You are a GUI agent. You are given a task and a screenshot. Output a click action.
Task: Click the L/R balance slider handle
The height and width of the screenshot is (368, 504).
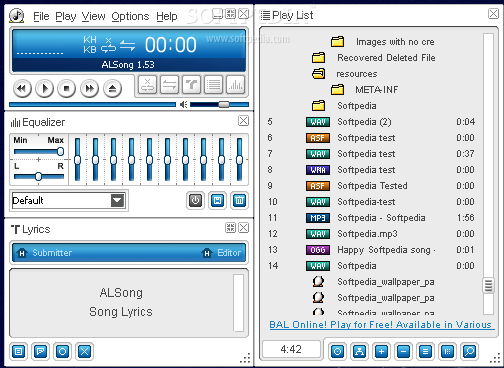38,176
